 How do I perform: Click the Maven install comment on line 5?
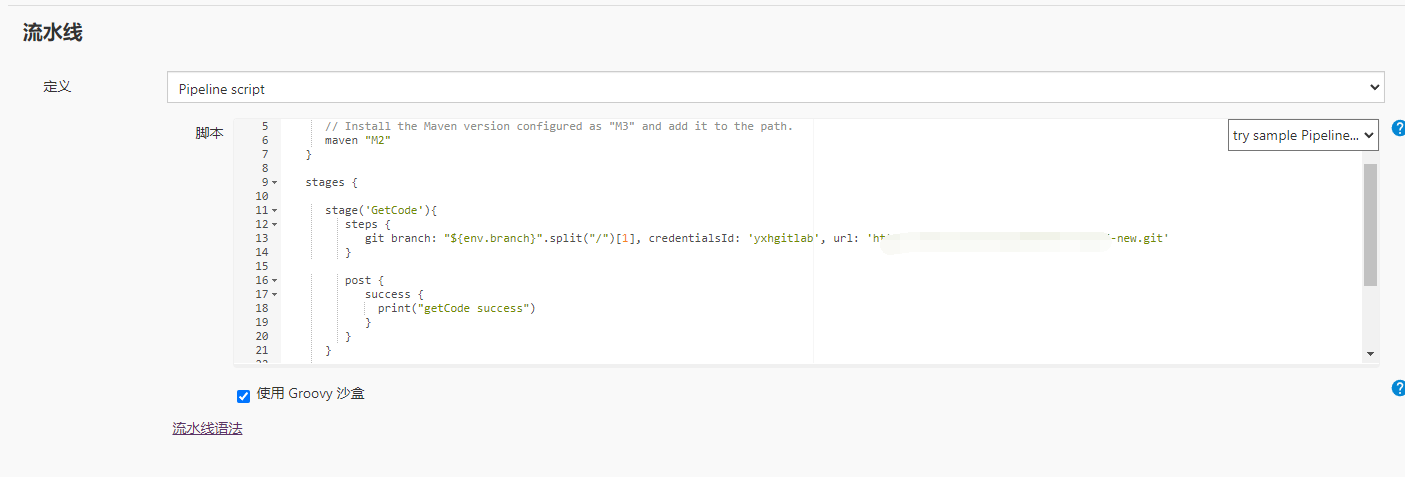click(558, 127)
